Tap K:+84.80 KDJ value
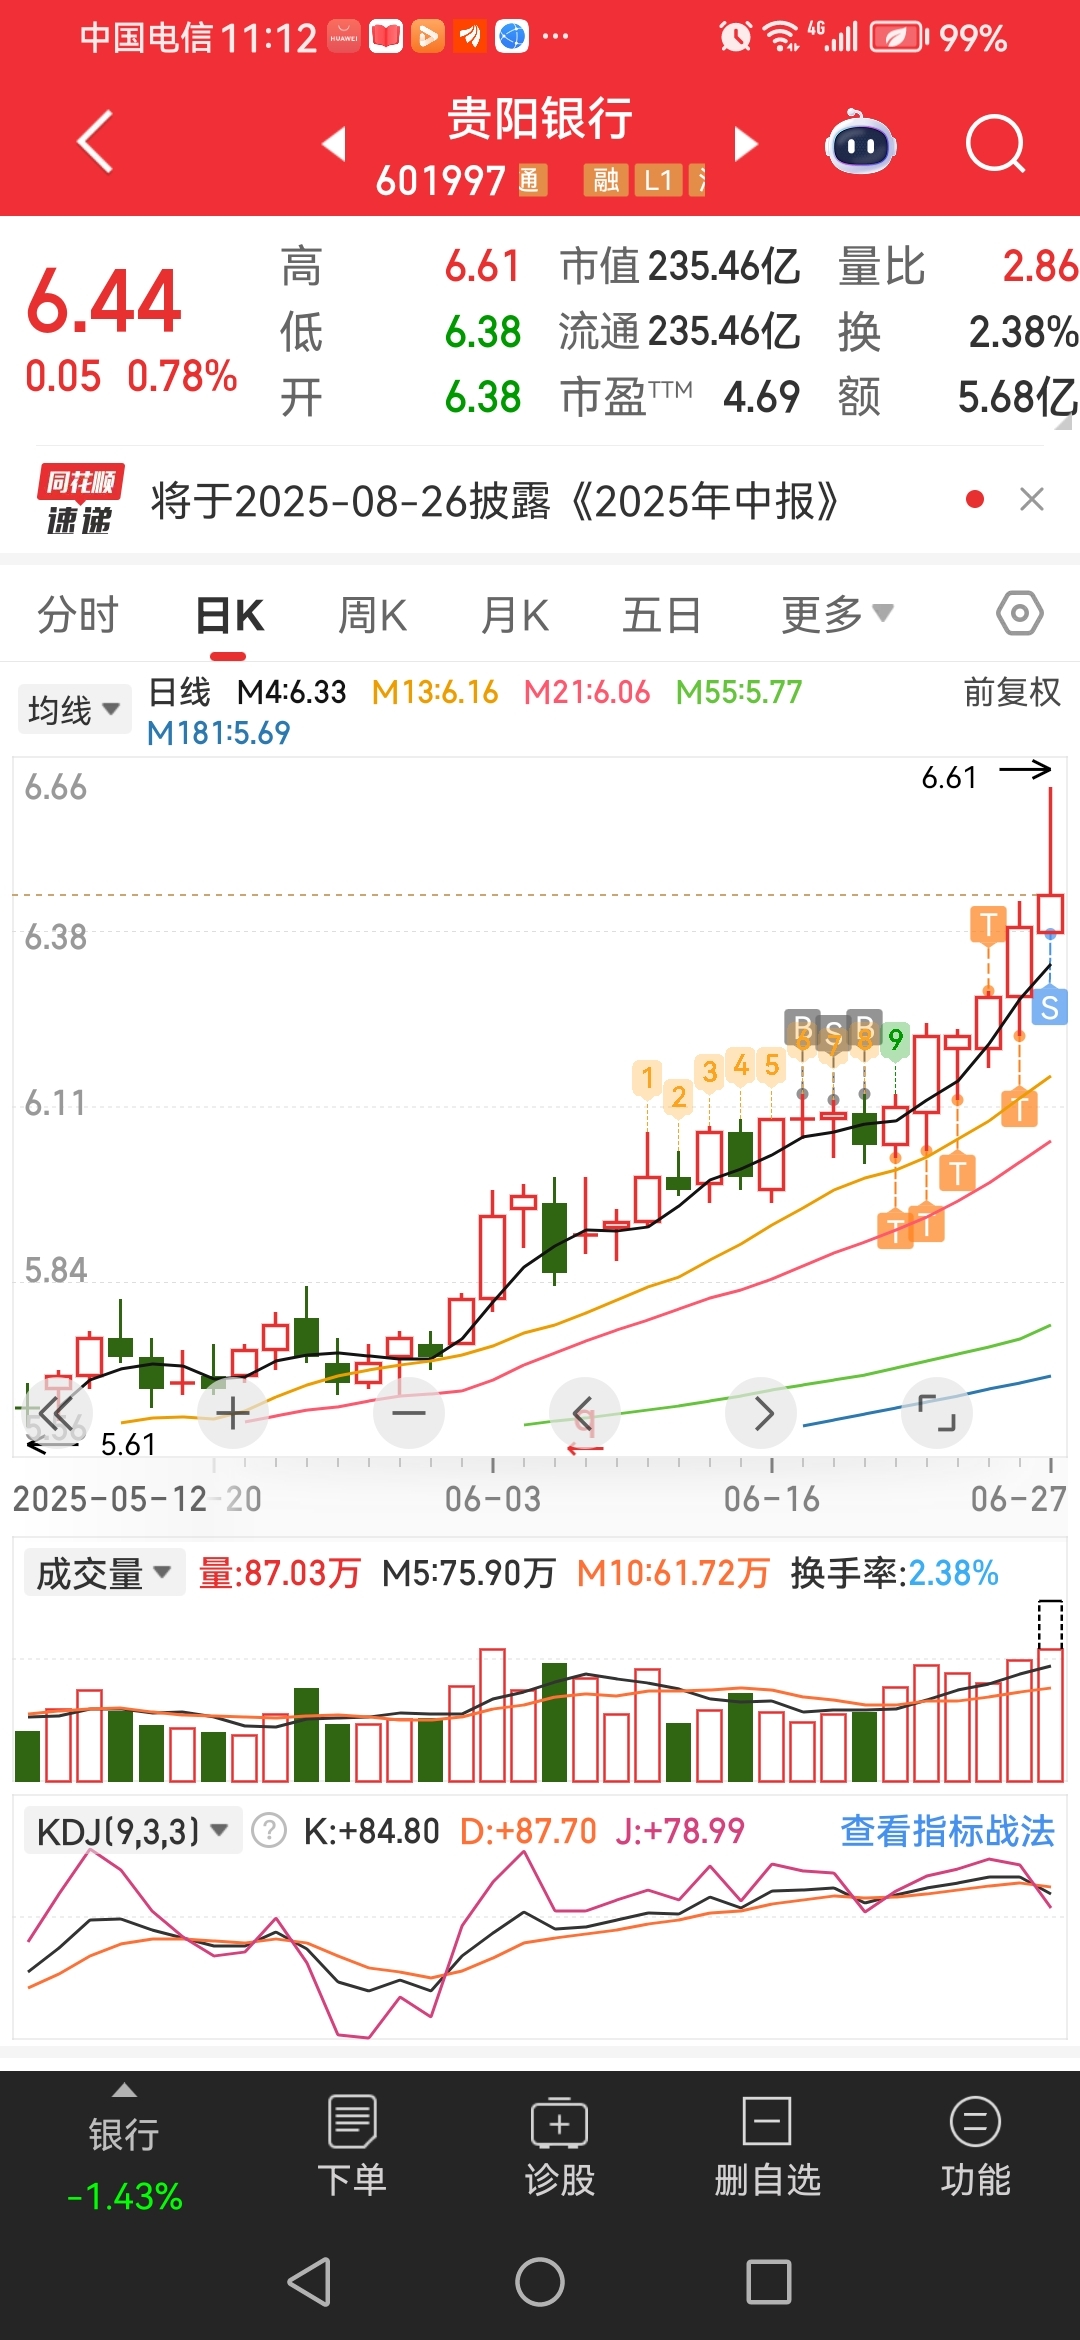 tap(371, 1831)
